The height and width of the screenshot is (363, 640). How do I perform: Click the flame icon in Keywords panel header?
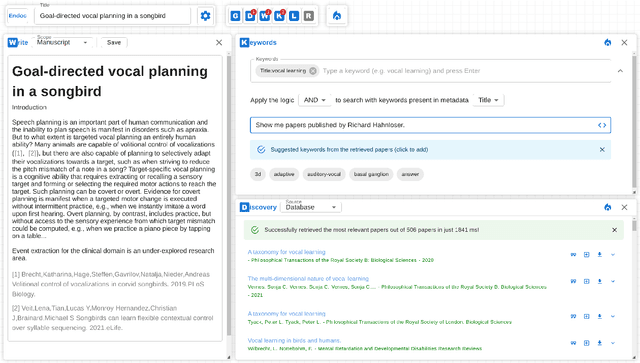coord(608,42)
